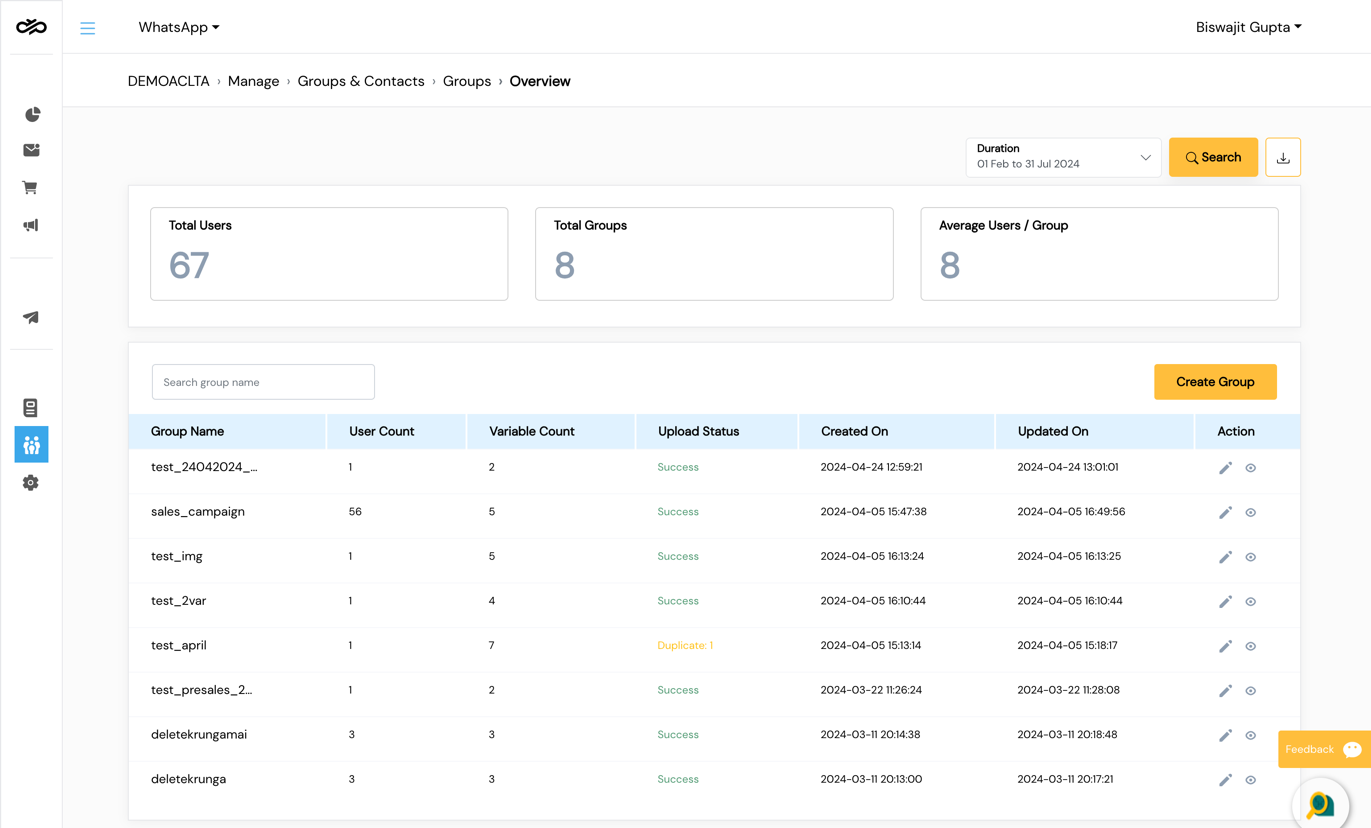Click the Overview breadcrumb
Image resolution: width=1371 pixels, height=828 pixels.
(540, 81)
